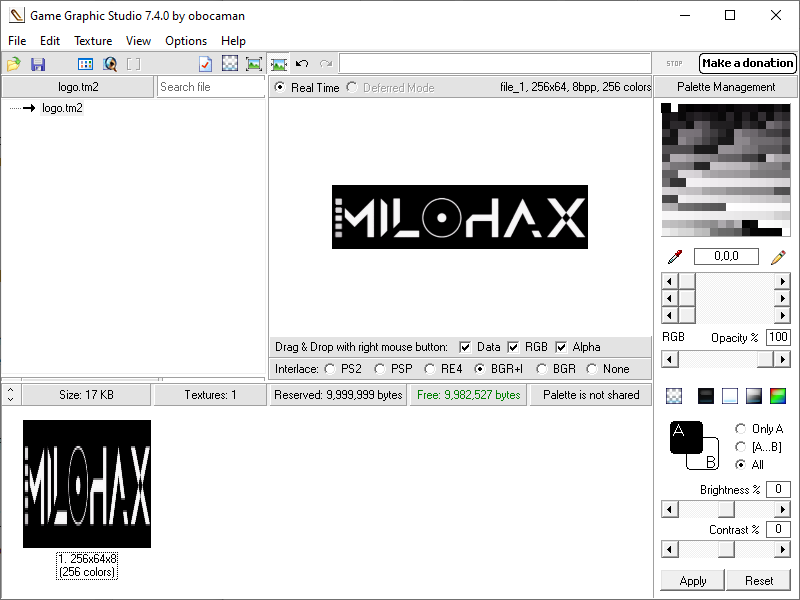Click the Brightness % value field
Image resolution: width=800 pixels, height=600 pixels.
pyautogui.click(x=778, y=489)
